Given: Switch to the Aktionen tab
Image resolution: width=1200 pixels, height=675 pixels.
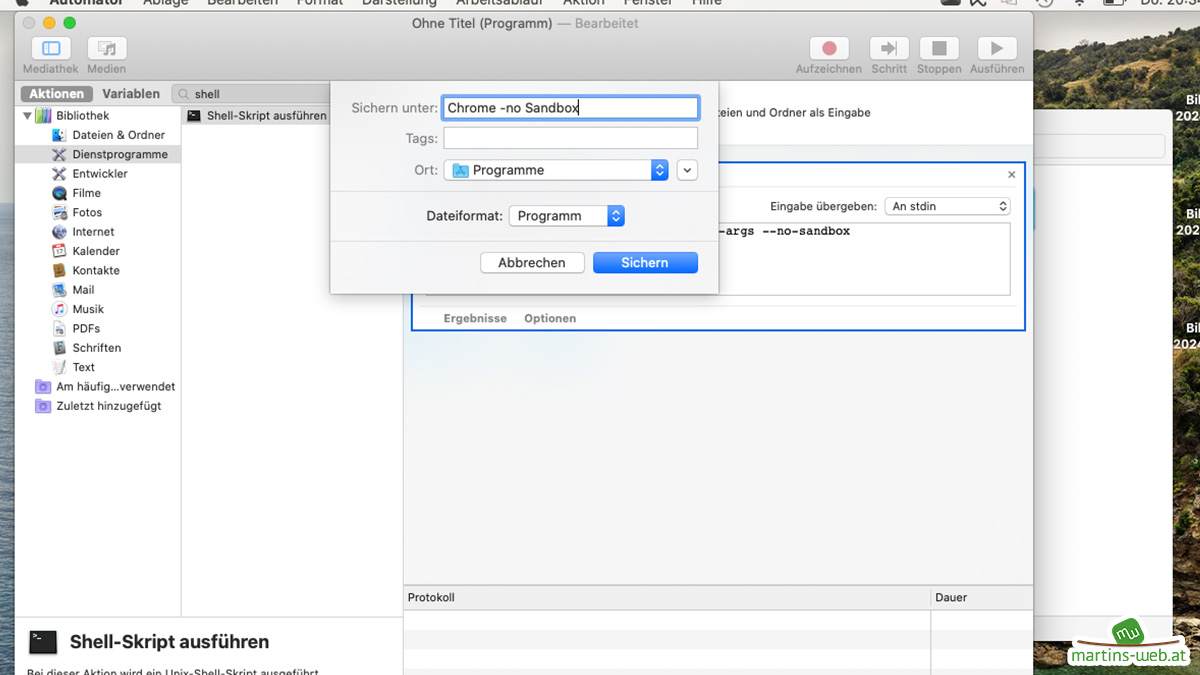Looking at the screenshot, I should 56,94.
